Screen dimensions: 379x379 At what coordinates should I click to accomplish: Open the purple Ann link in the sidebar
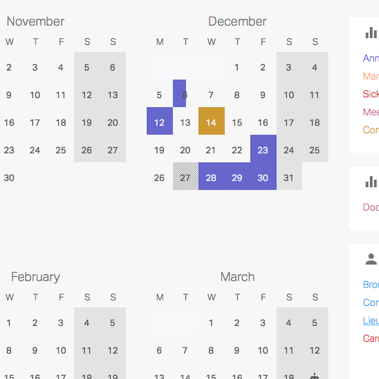(x=371, y=58)
